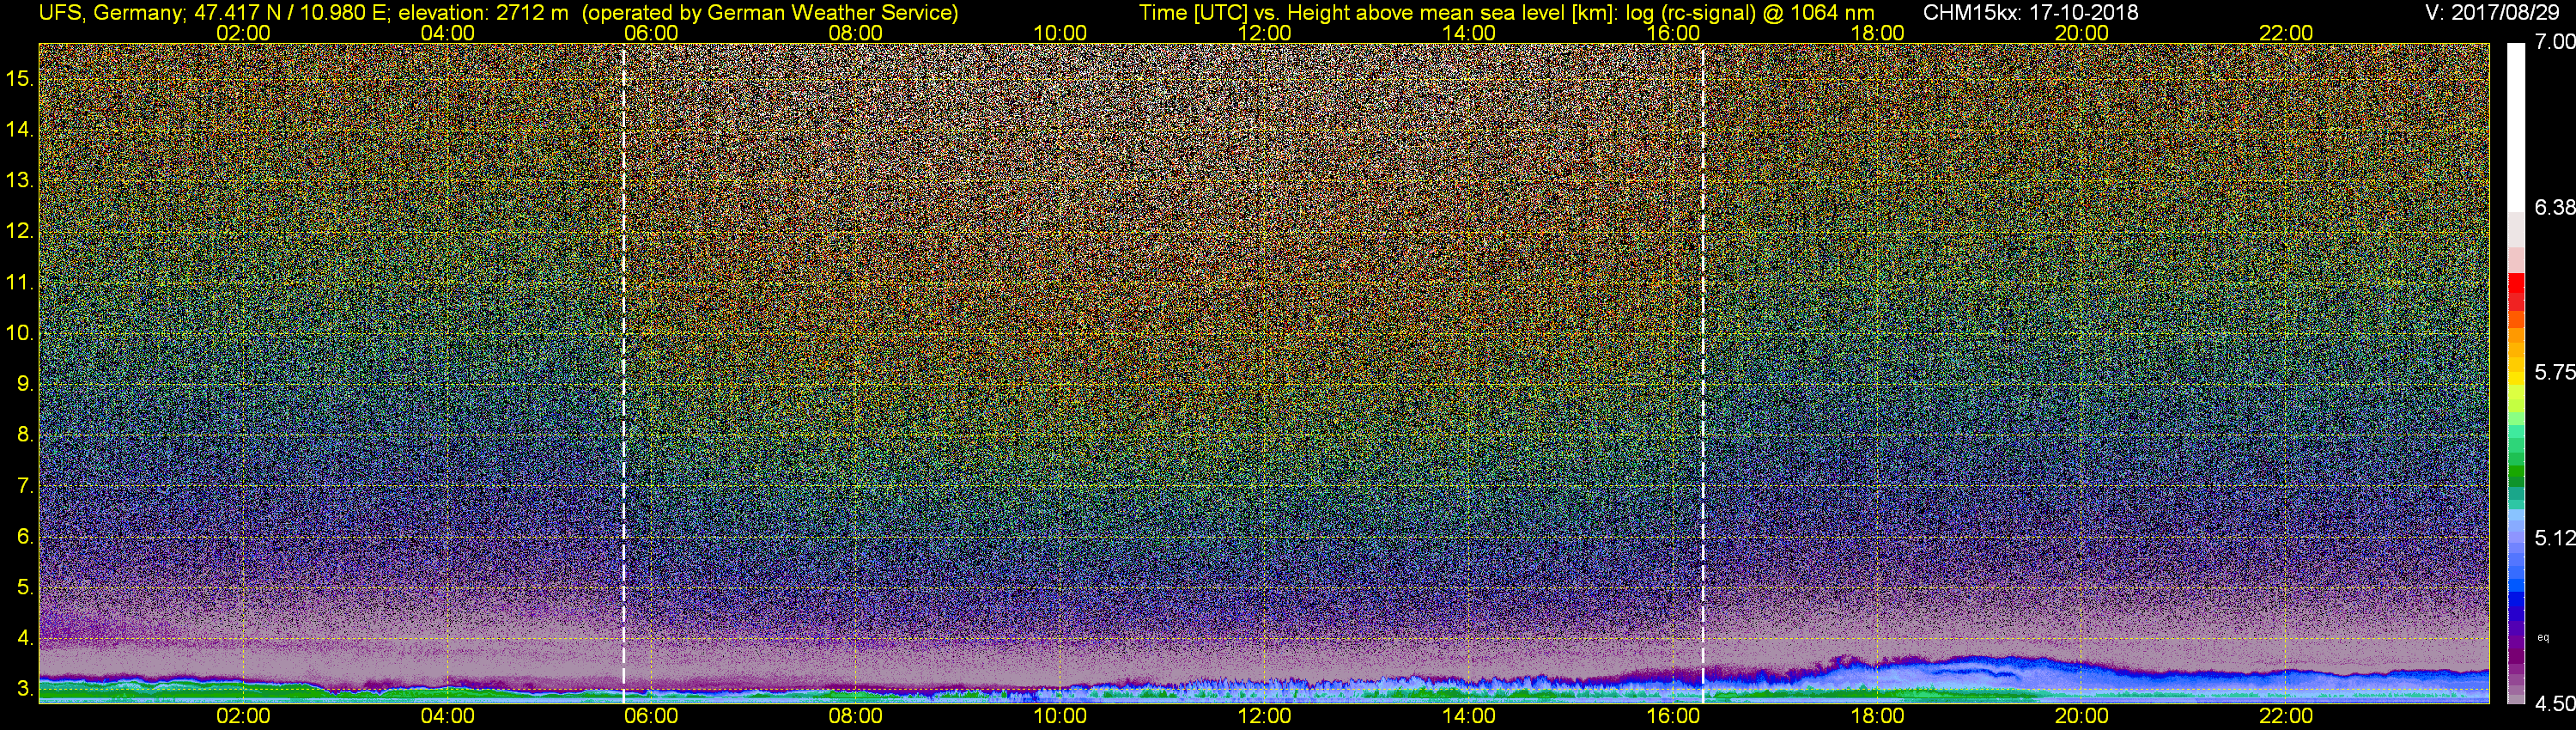Click the height label '15.' on the vertical axis
Screen dimensions: 2576x730
point(20,79)
